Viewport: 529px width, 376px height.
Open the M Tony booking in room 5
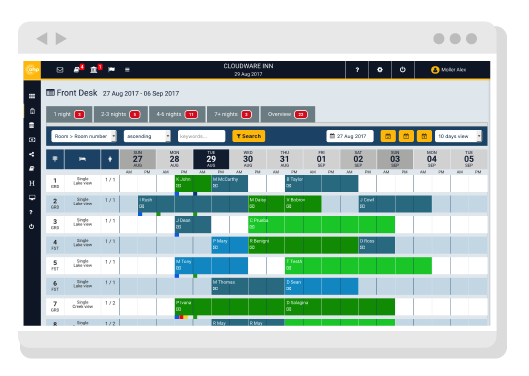211,266
